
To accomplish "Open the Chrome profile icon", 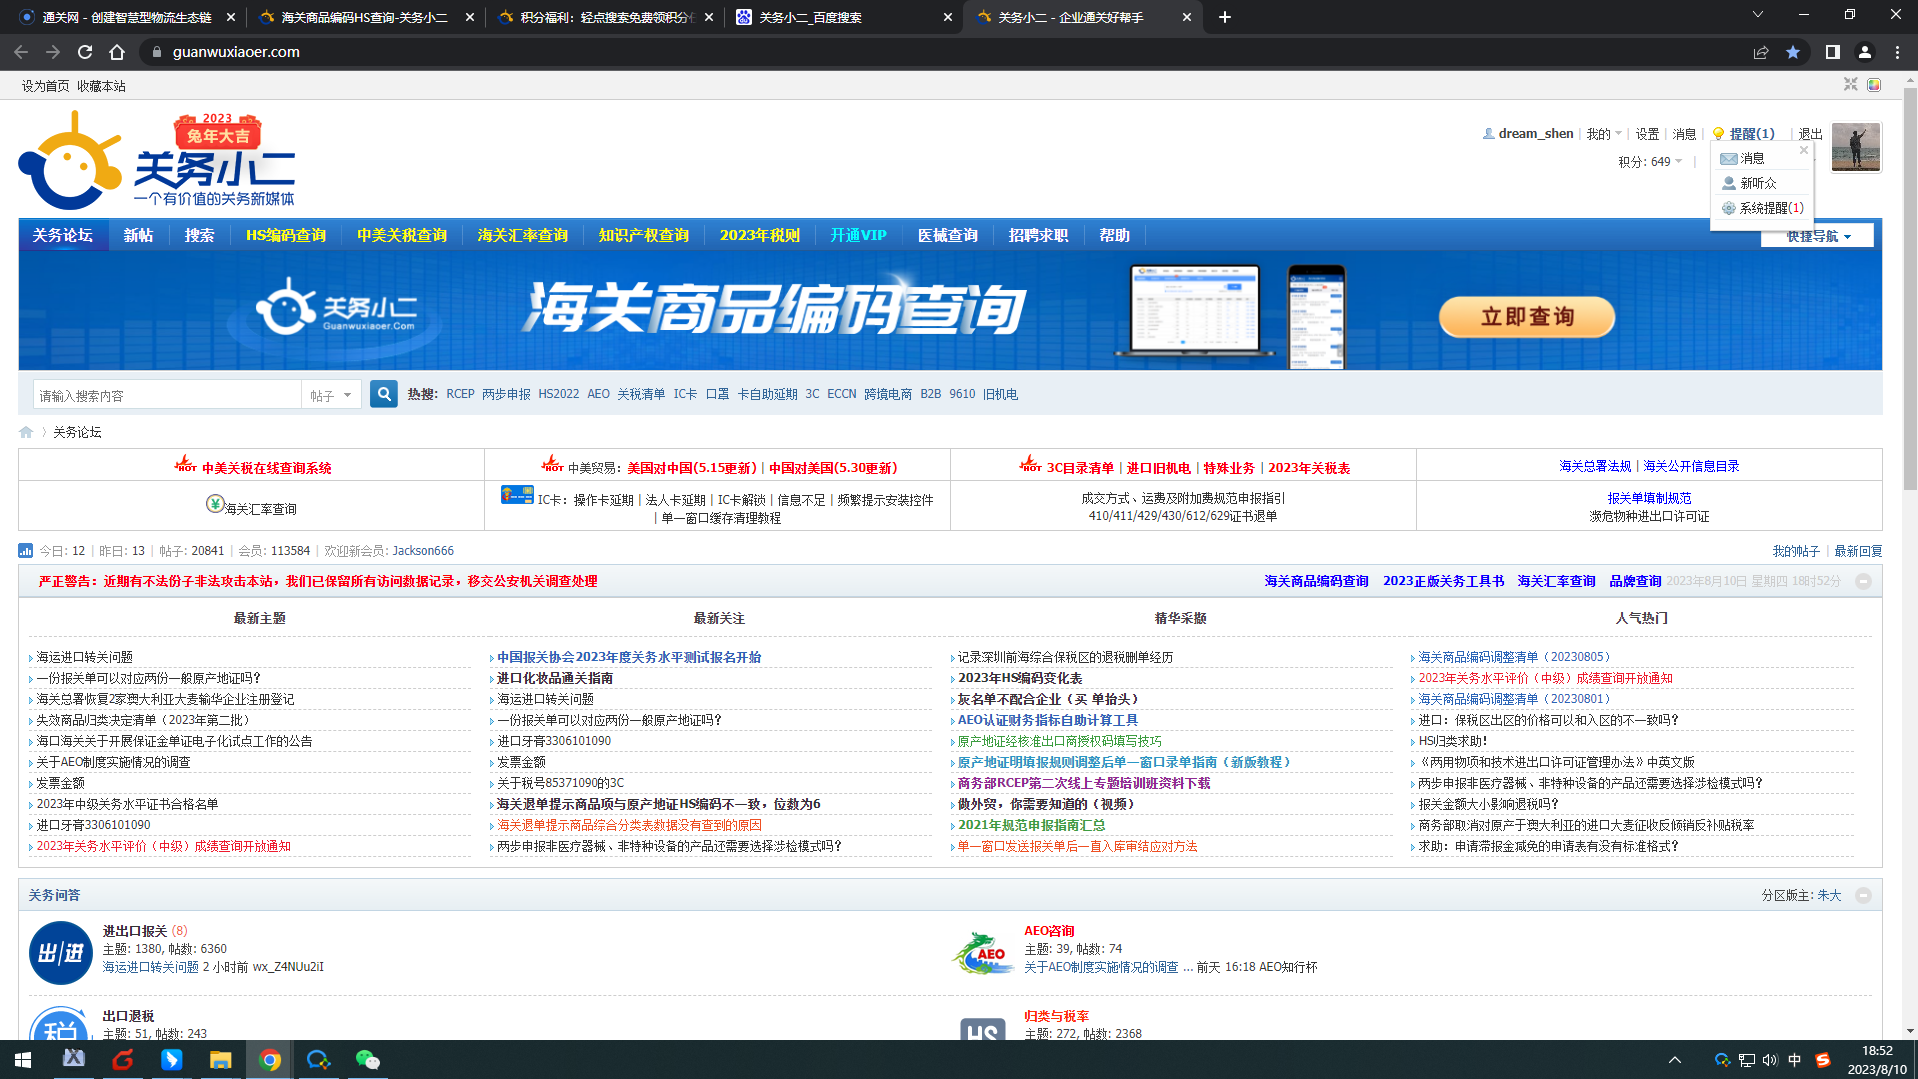I will [x=1865, y=52].
